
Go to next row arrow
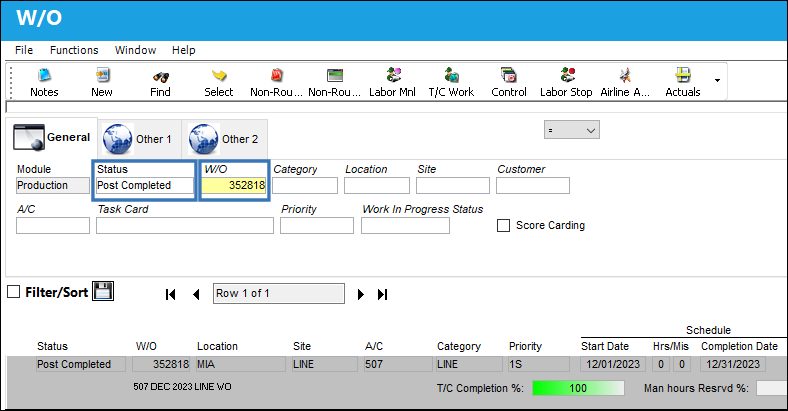tap(360, 294)
